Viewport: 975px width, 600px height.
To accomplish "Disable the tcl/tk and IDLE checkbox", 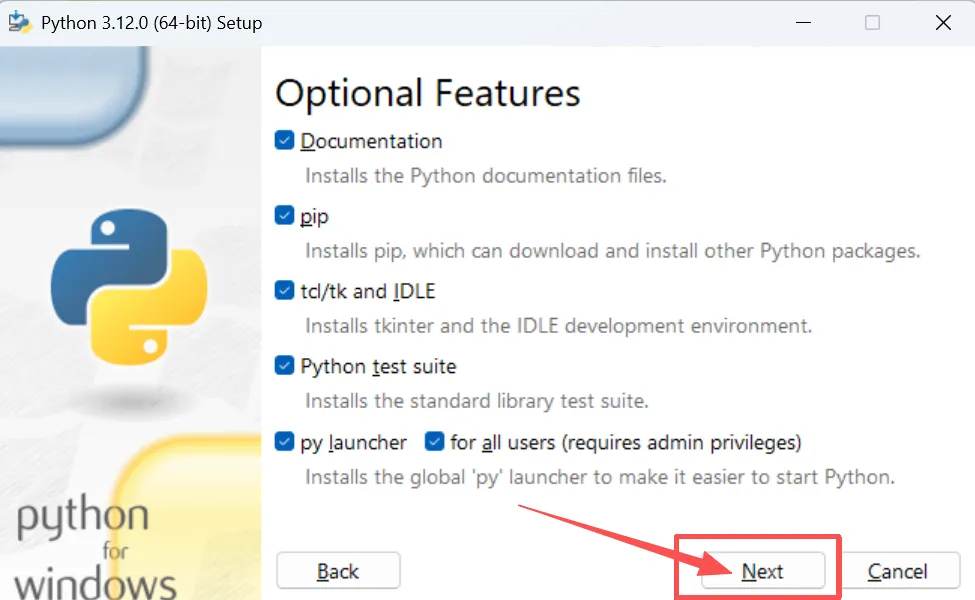I will tap(285, 291).
